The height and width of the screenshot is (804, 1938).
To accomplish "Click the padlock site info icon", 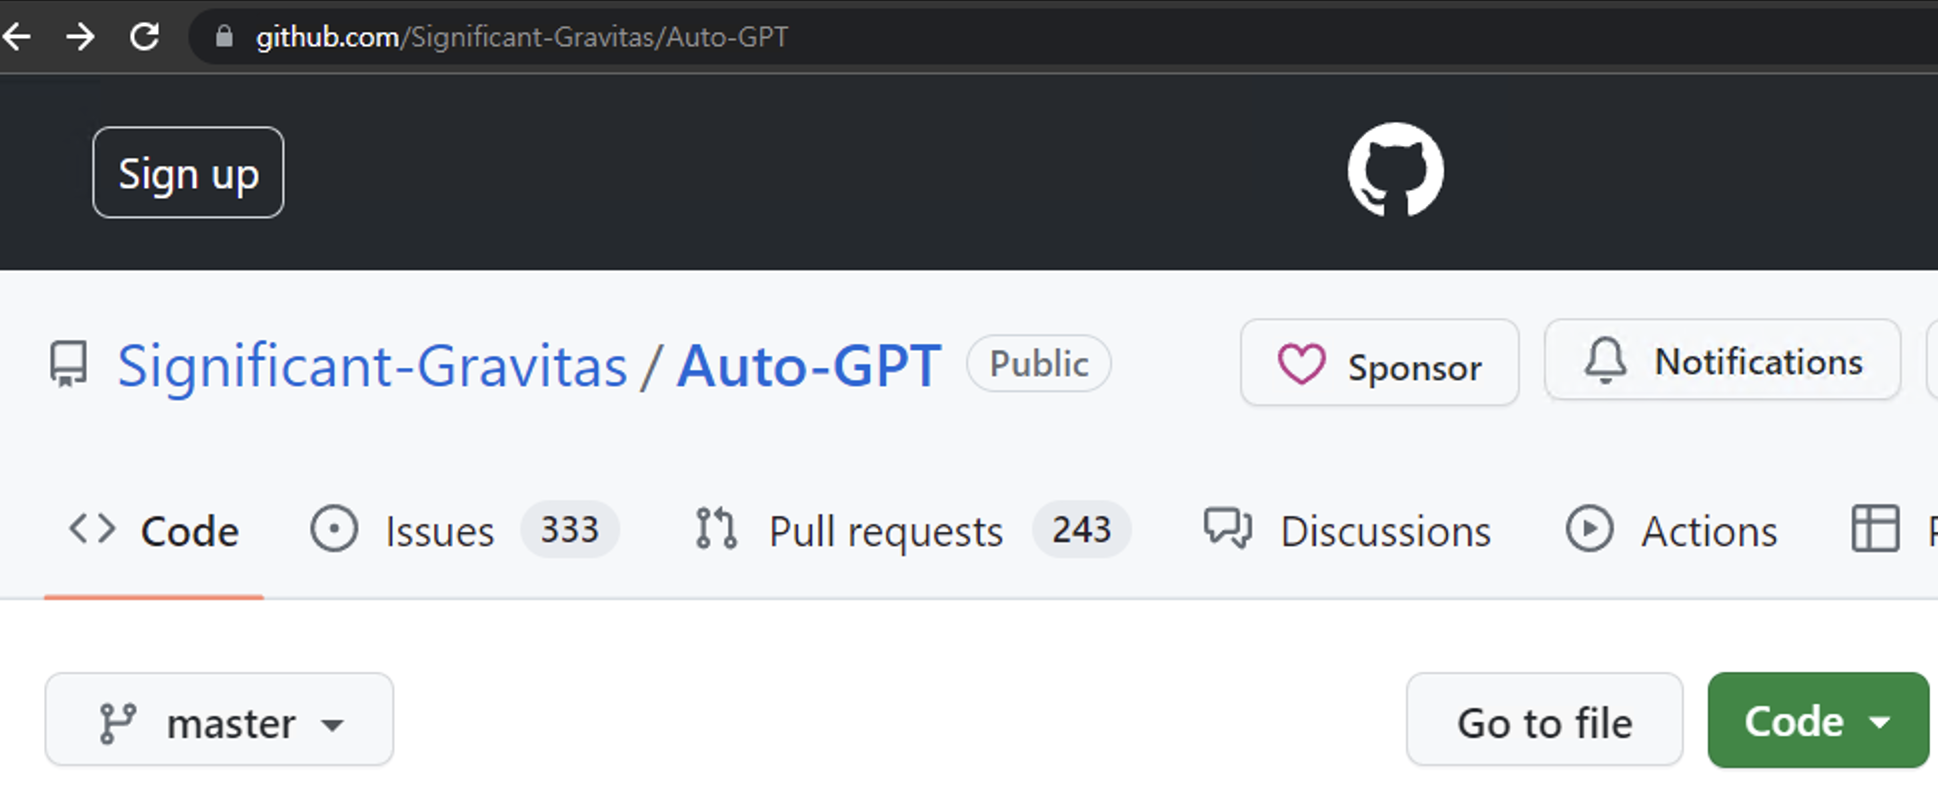I will point(224,38).
